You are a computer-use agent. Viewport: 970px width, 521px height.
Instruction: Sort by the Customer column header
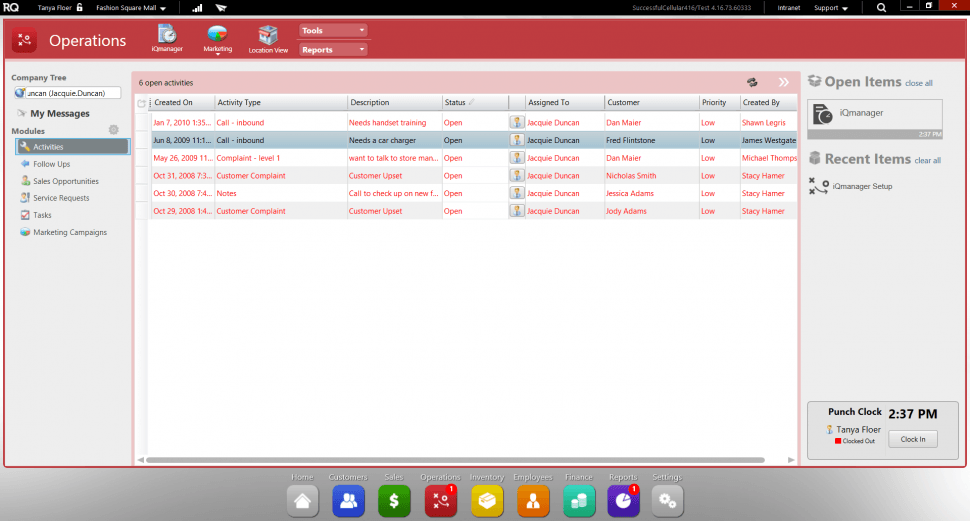(652, 103)
